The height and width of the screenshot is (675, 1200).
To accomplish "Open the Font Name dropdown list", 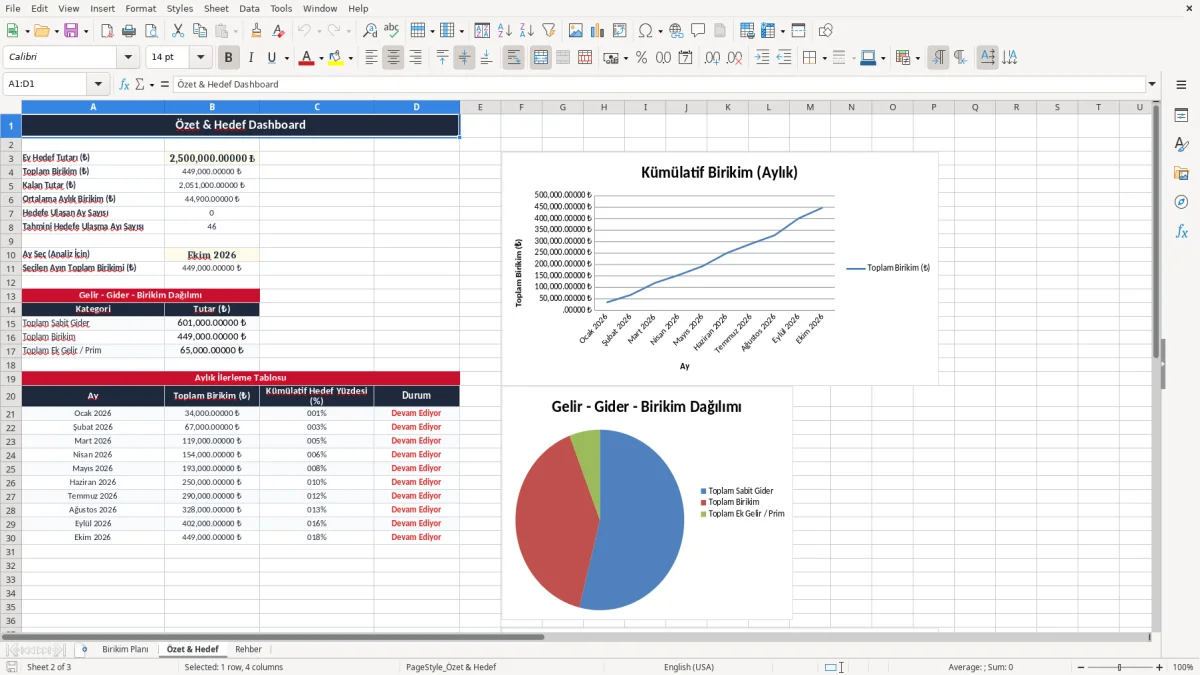I will click(x=128, y=58).
